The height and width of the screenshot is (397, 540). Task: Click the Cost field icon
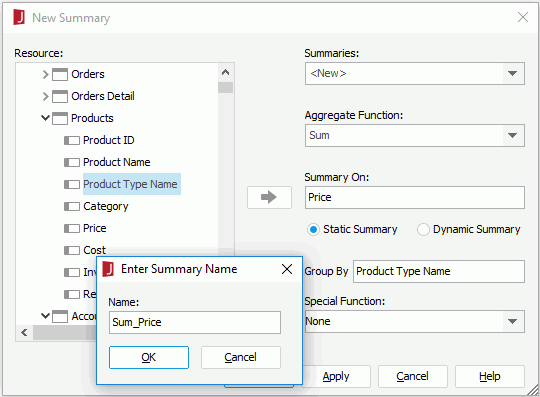click(x=72, y=250)
